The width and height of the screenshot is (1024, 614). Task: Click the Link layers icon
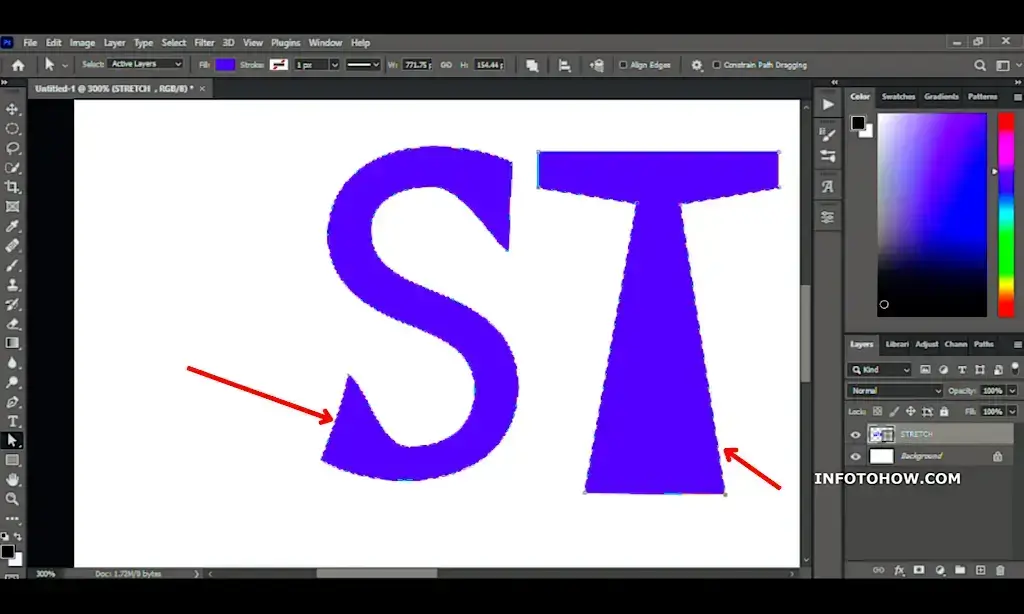878,570
